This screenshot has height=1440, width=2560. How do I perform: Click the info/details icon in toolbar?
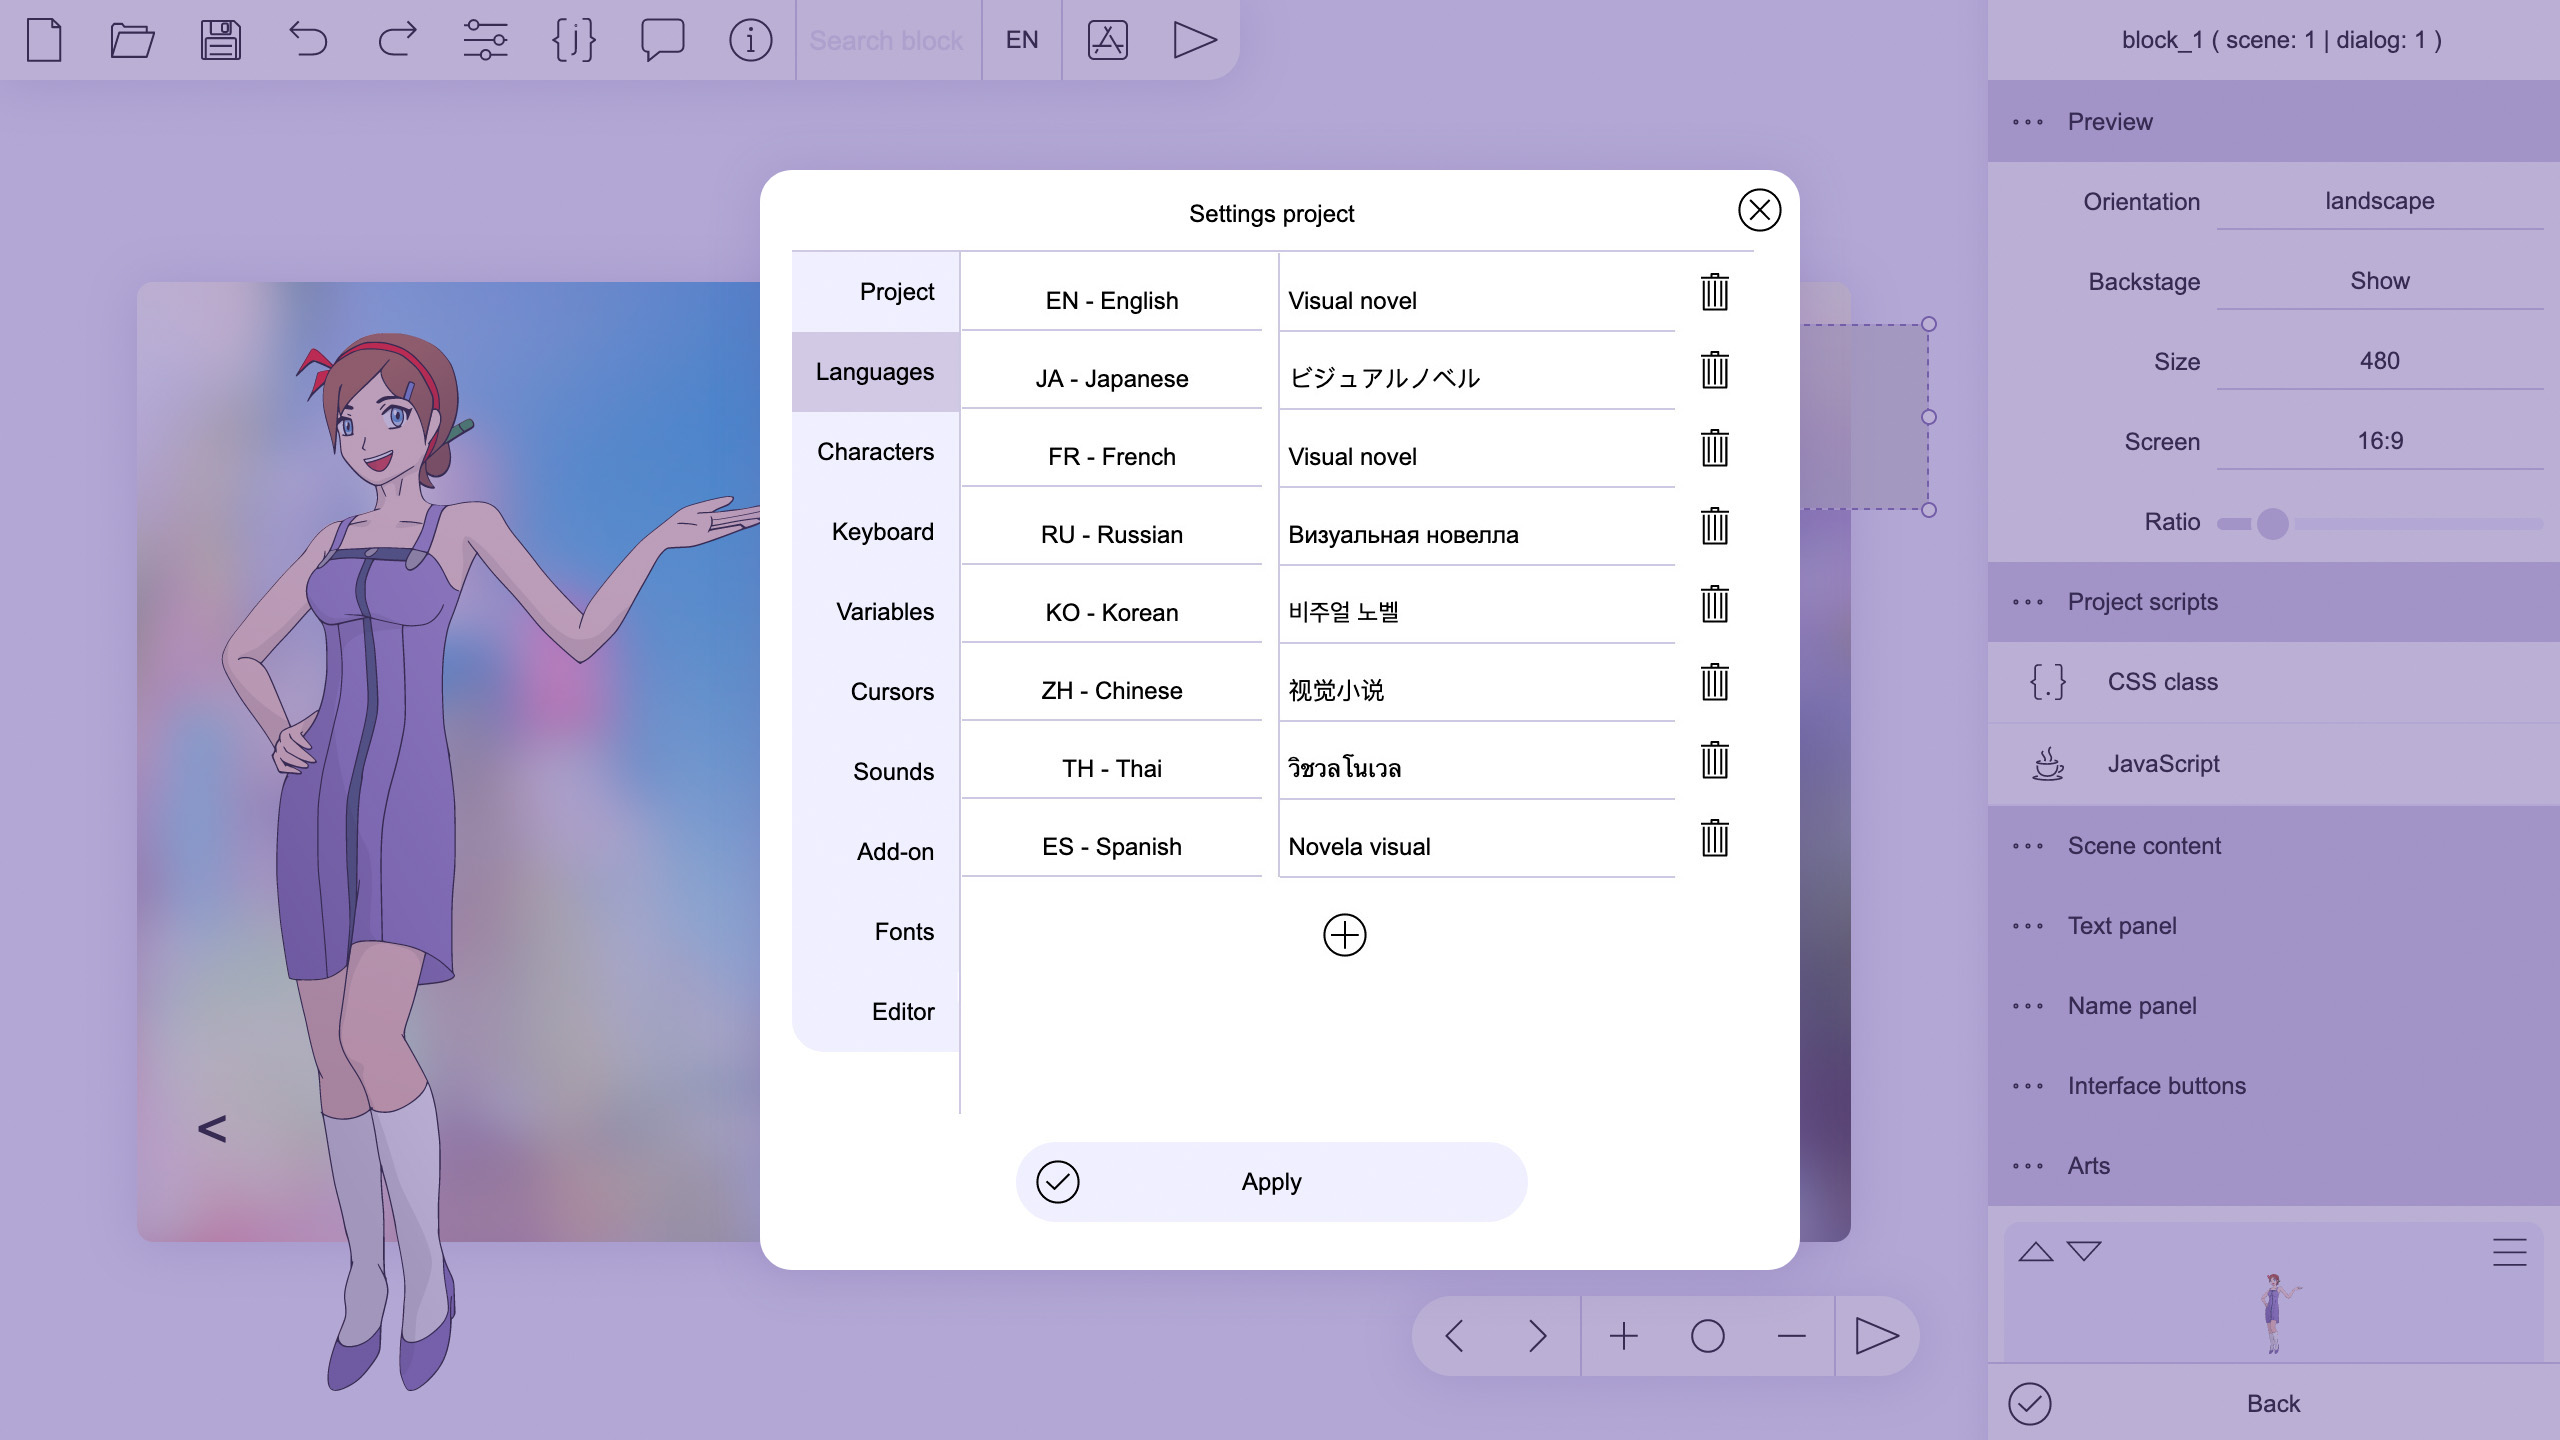pyautogui.click(x=751, y=40)
